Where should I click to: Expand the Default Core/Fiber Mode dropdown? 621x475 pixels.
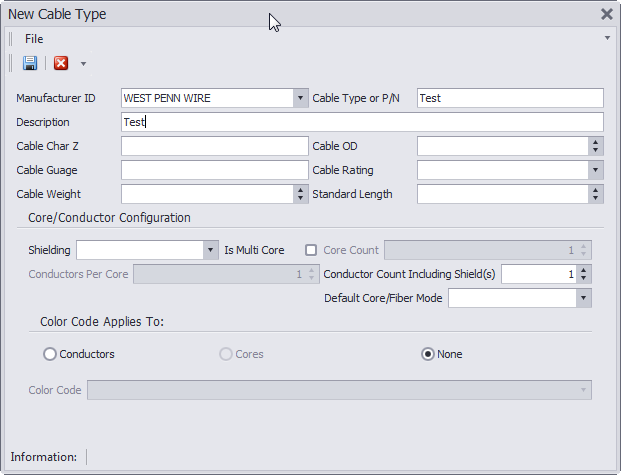583,298
